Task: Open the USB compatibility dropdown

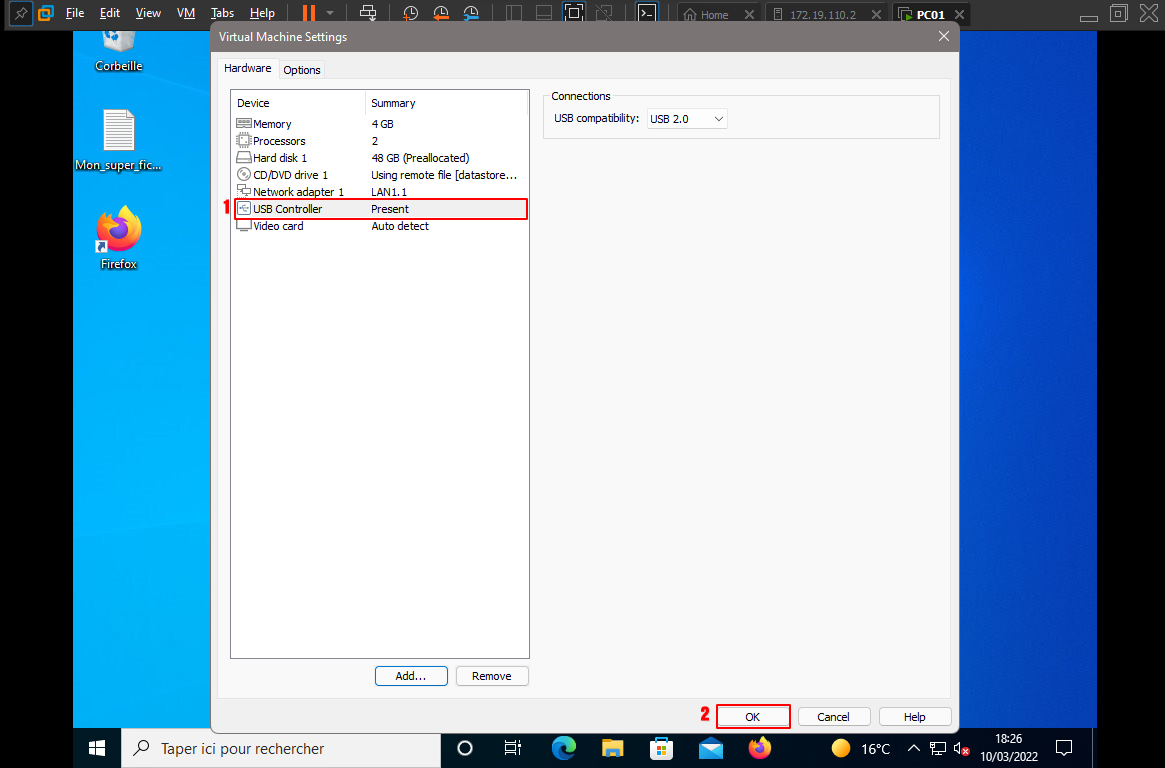Action: pos(687,119)
